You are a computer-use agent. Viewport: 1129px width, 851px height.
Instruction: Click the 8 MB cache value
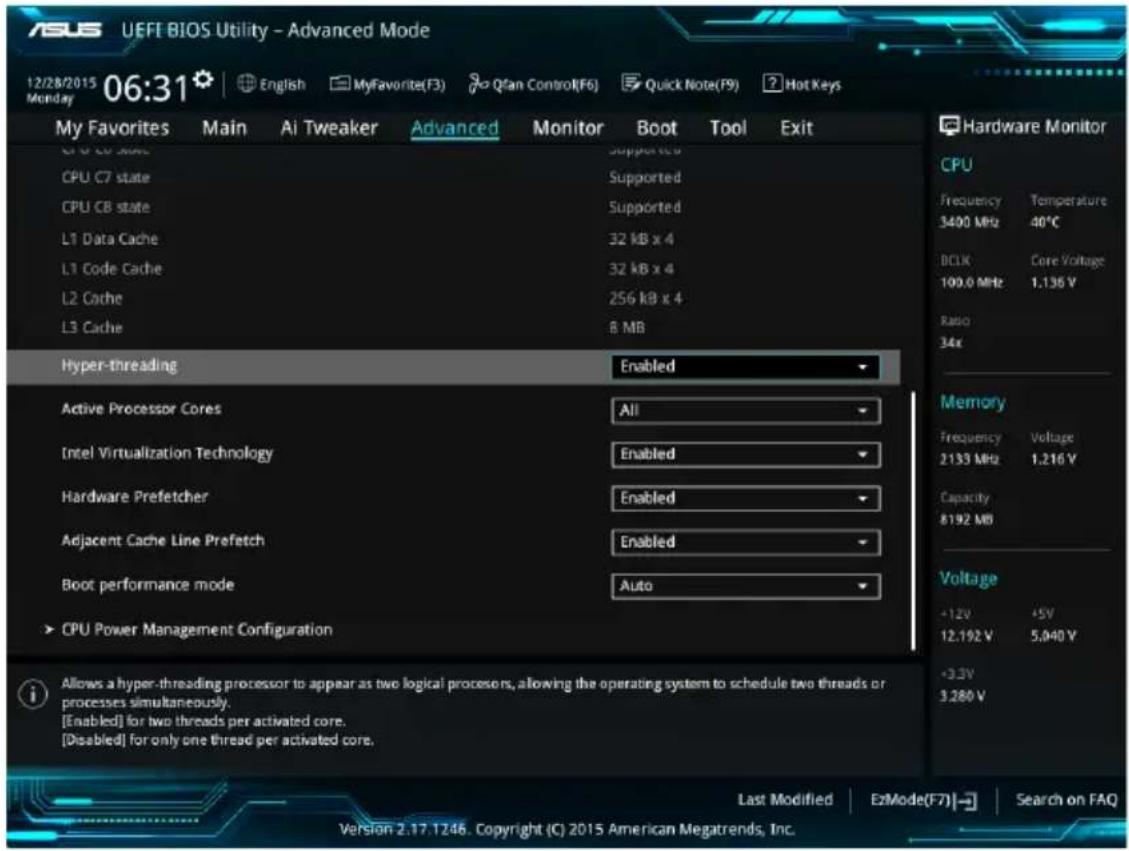click(626, 328)
